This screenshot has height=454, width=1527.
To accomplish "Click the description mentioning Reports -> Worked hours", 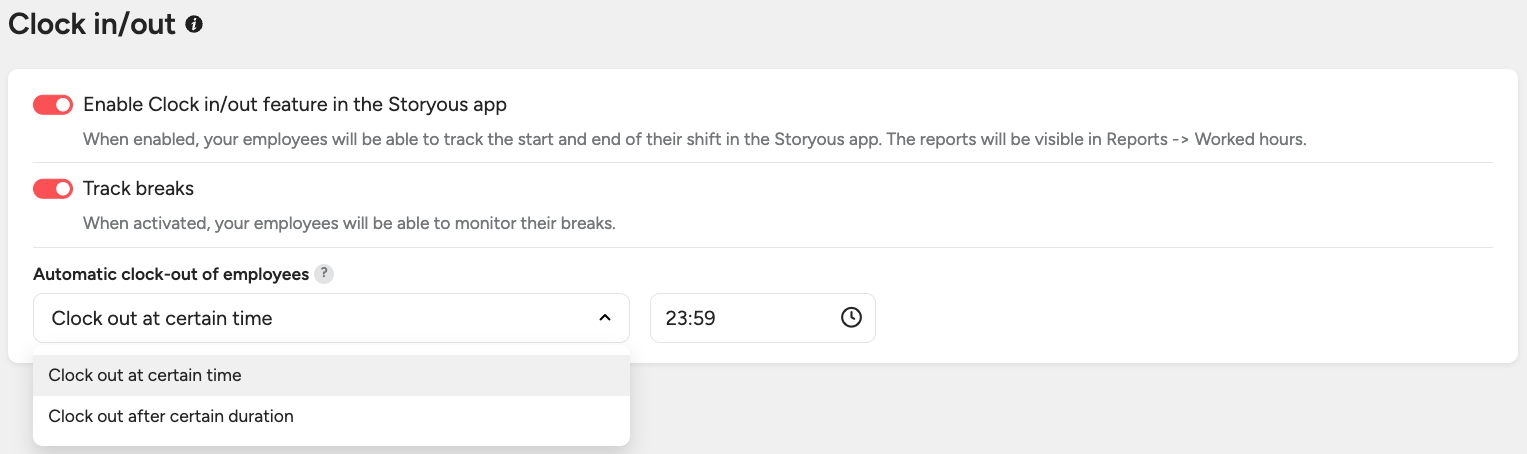I will (x=694, y=139).
